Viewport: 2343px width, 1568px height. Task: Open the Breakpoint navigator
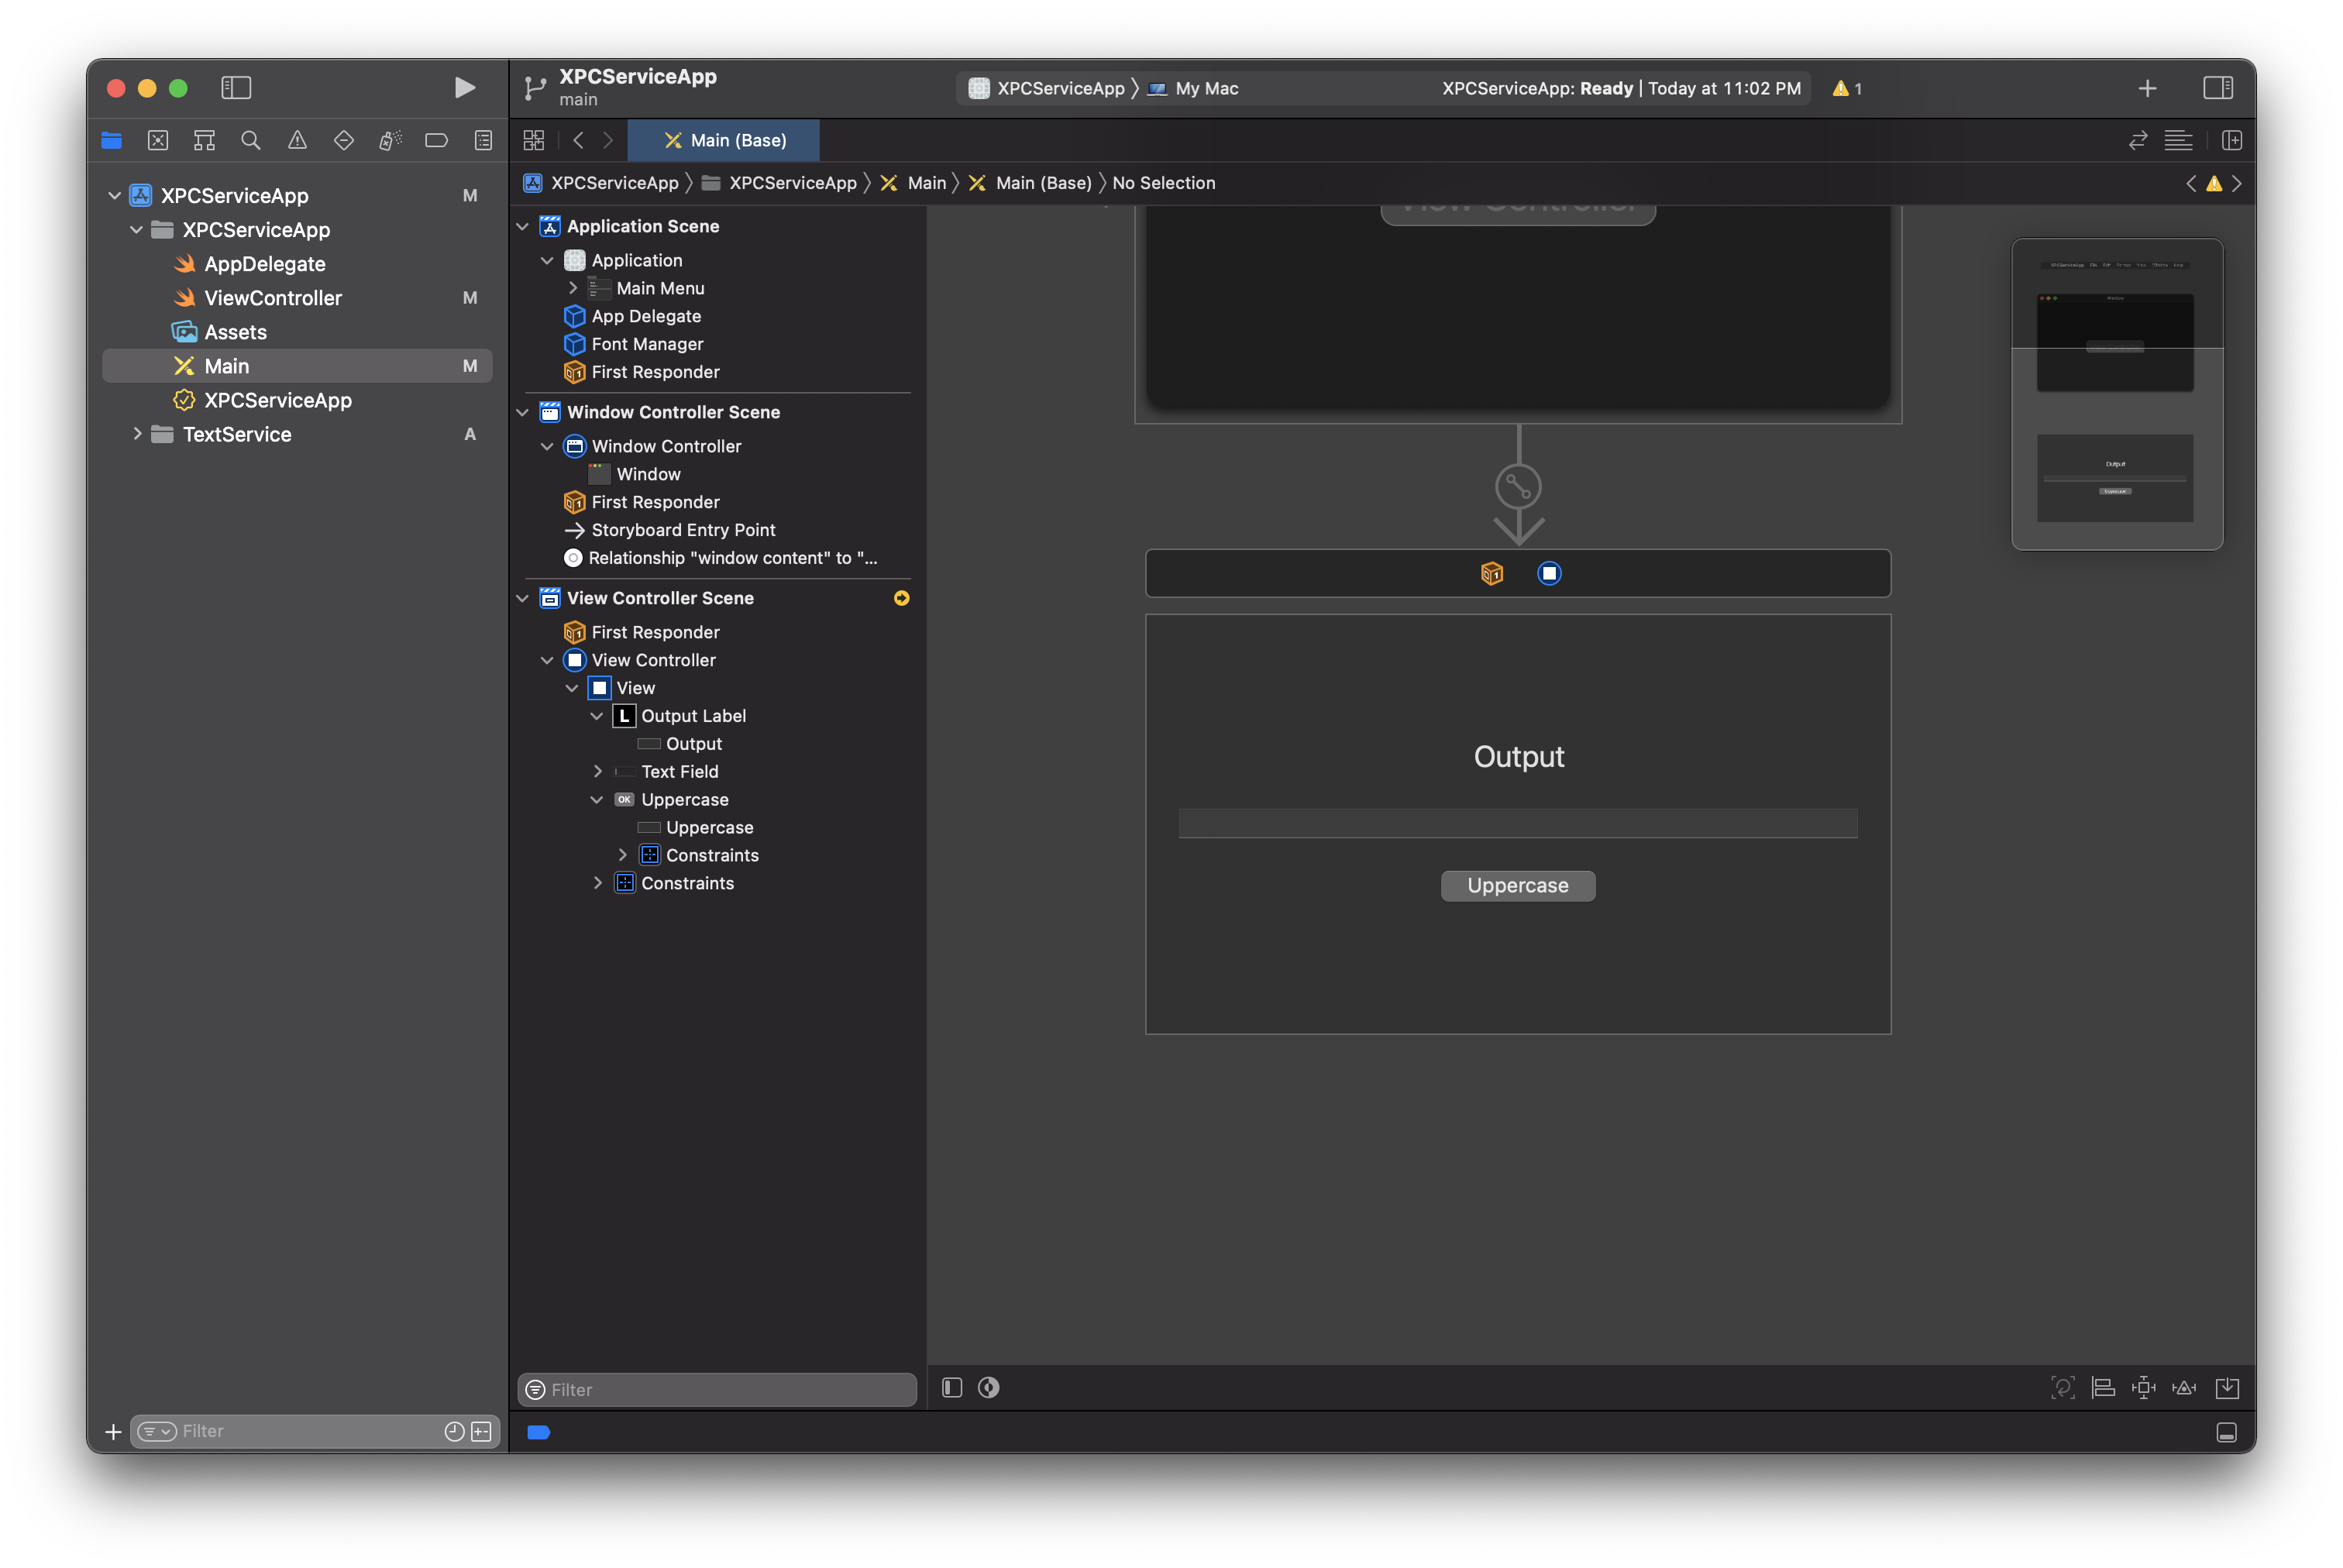pos(437,141)
